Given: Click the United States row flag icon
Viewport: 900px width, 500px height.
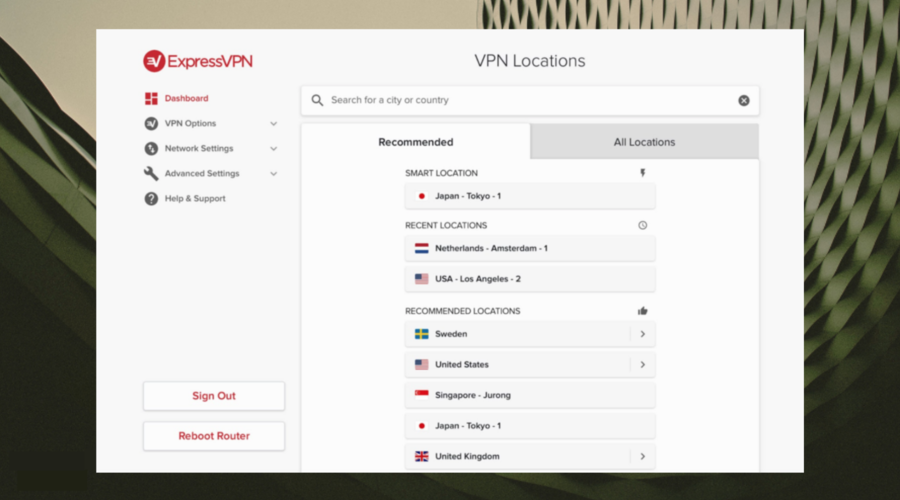Looking at the screenshot, I should click(421, 365).
